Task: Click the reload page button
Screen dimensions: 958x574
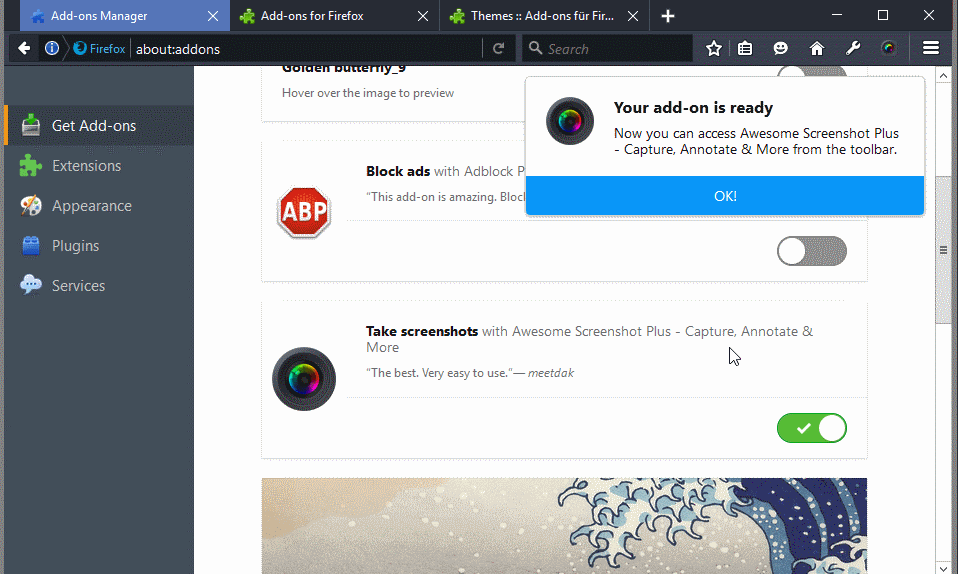Action: click(499, 48)
